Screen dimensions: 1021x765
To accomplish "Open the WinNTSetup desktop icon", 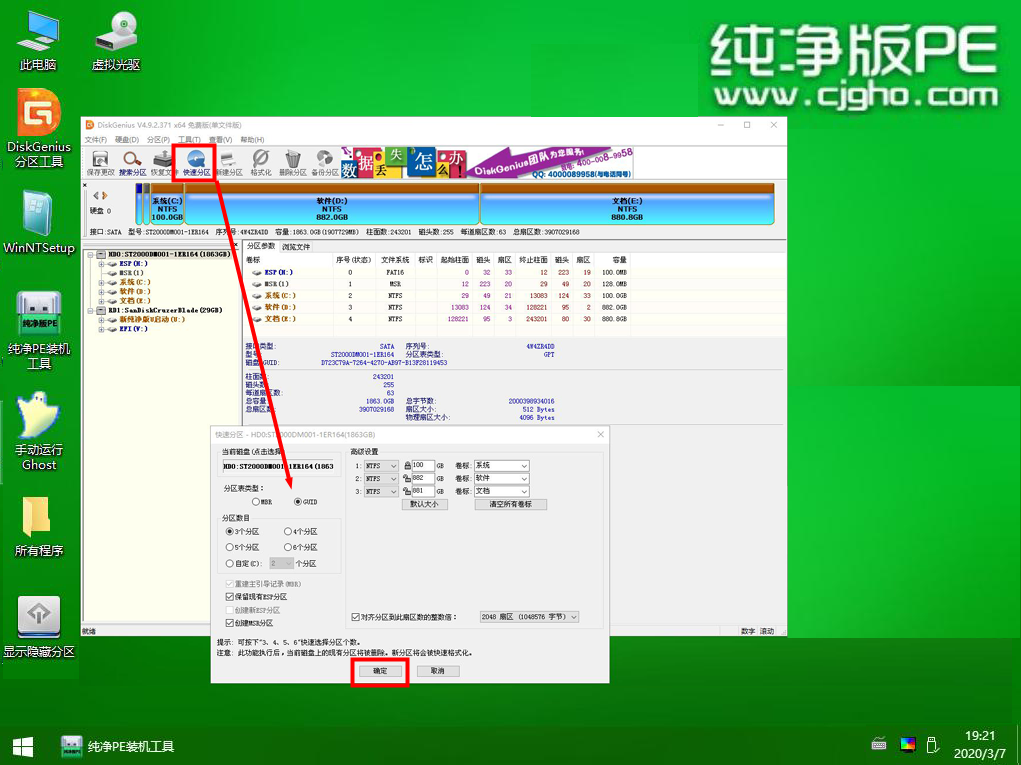I will (38, 222).
